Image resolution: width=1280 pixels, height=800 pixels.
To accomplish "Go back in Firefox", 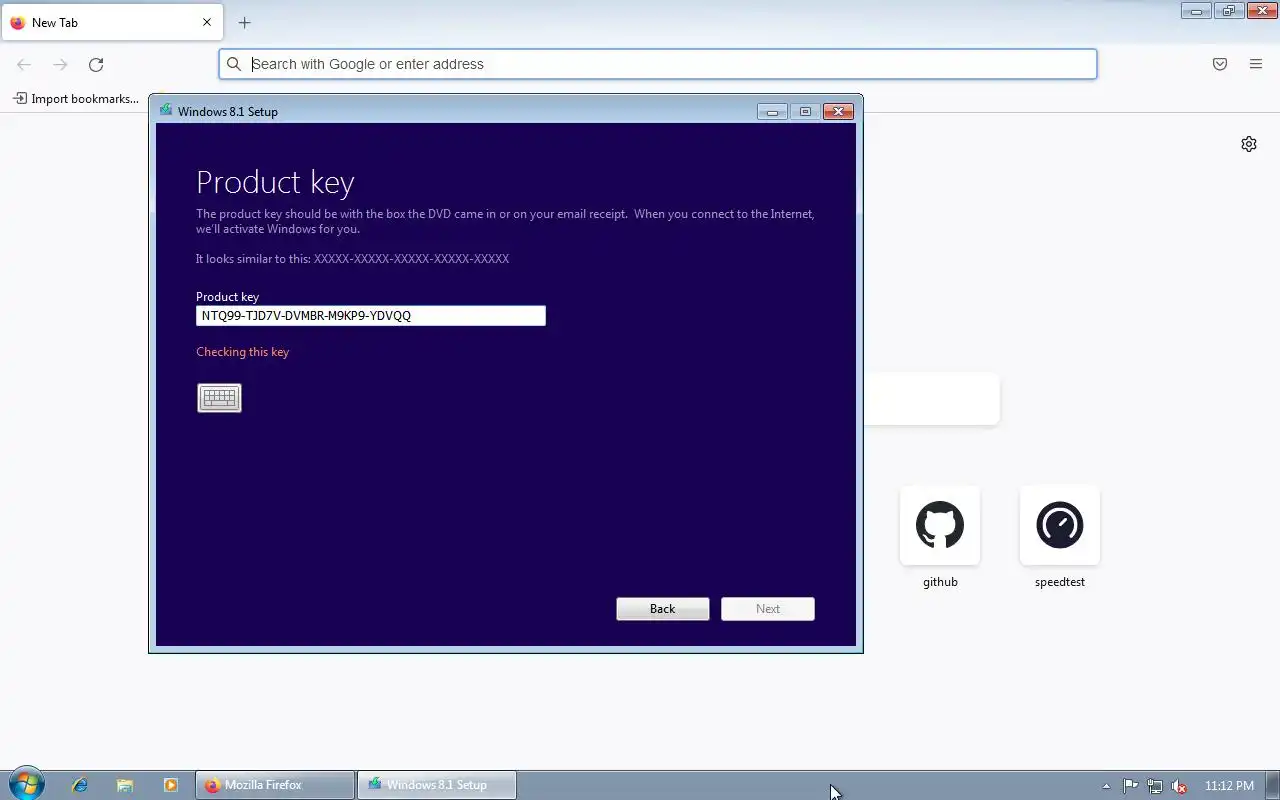I will (x=24, y=64).
